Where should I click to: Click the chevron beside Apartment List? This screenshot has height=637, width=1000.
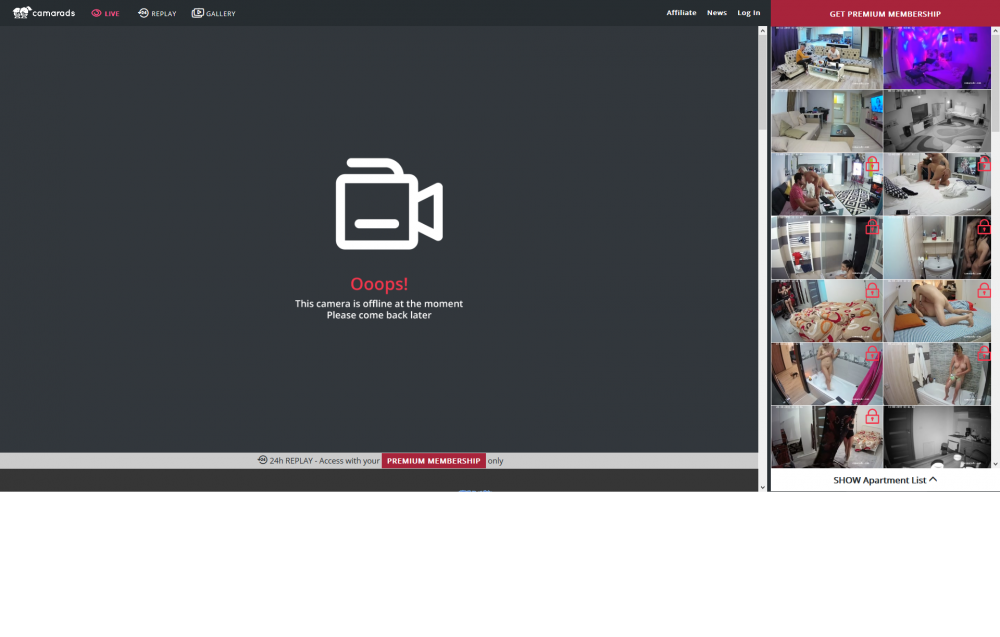pyautogui.click(x=933, y=480)
